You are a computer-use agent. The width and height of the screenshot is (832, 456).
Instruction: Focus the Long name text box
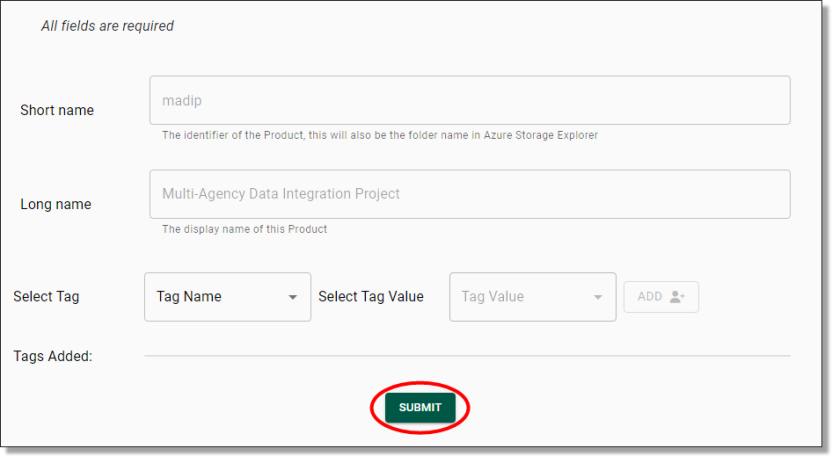(x=470, y=194)
